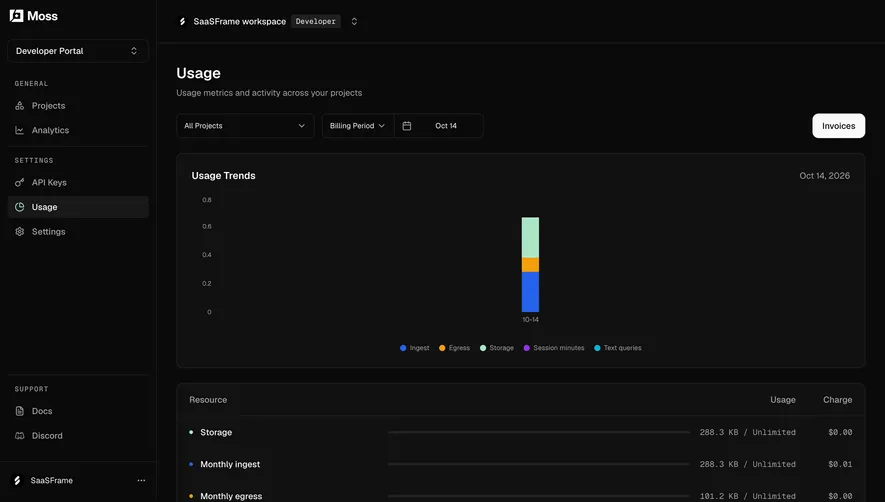Expand the SaaSFrame workspace switcher arrows
Screen dimensions: 885x502
[354, 21]
